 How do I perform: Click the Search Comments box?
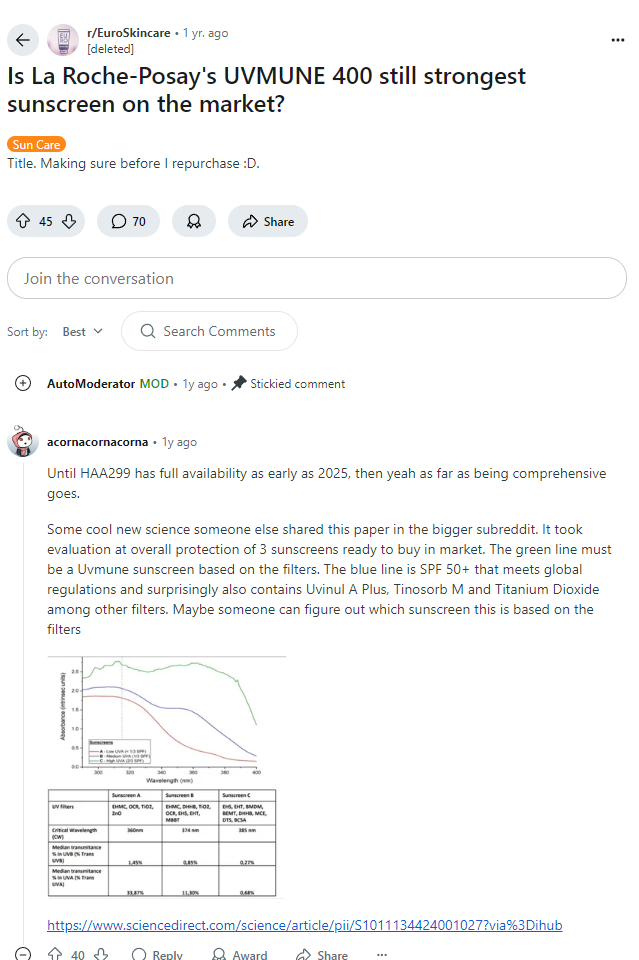click(209, 331)
